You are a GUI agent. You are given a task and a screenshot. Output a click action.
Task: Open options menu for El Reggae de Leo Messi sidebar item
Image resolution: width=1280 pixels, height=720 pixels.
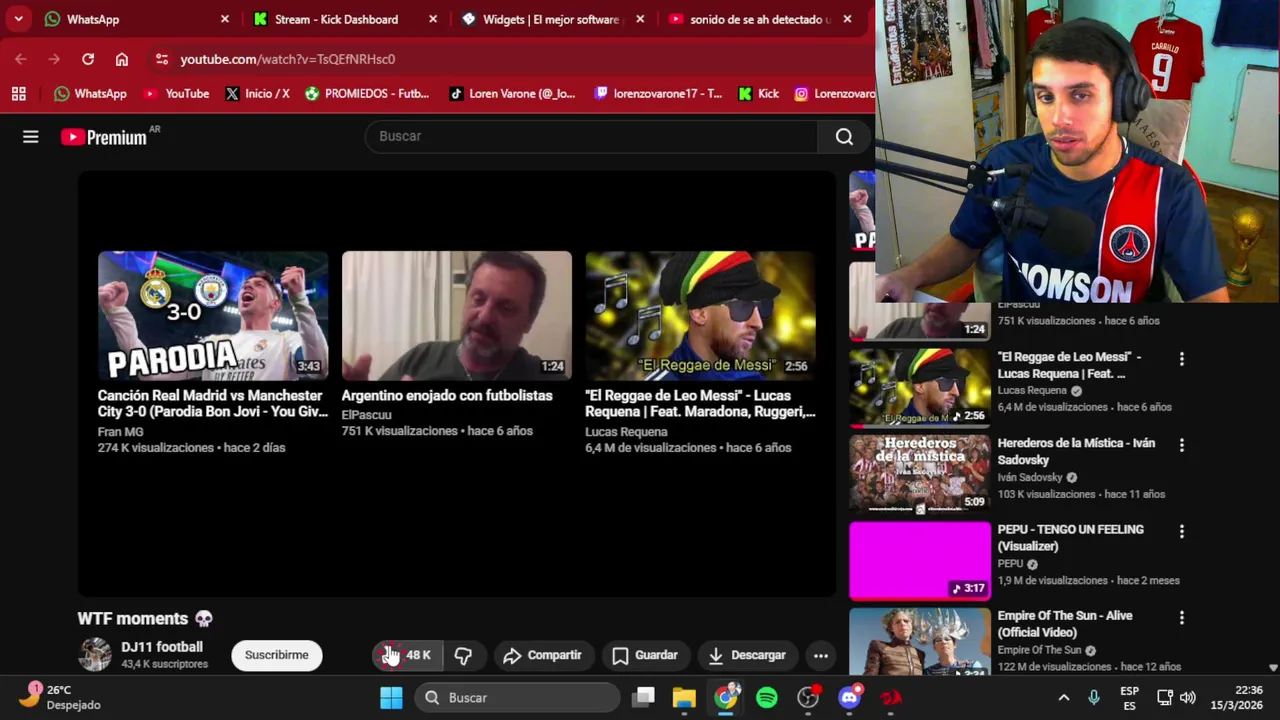(x=1181, y=358)
